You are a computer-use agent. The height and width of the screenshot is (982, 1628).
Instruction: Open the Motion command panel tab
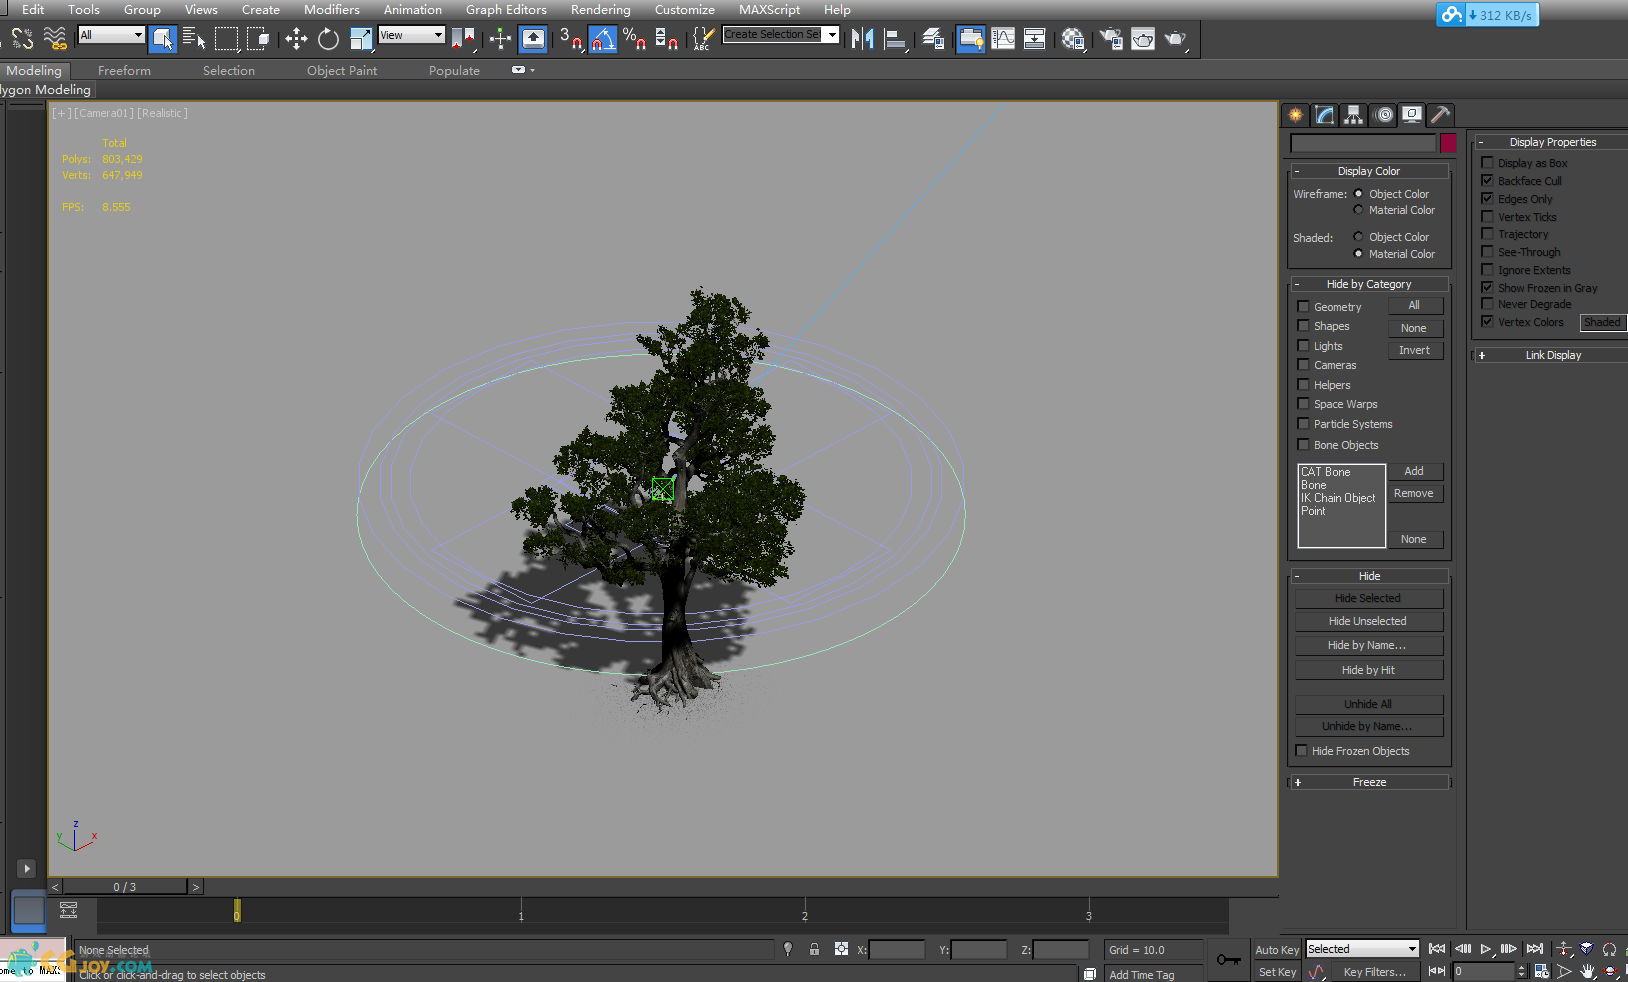click(x=1383, y=115)
